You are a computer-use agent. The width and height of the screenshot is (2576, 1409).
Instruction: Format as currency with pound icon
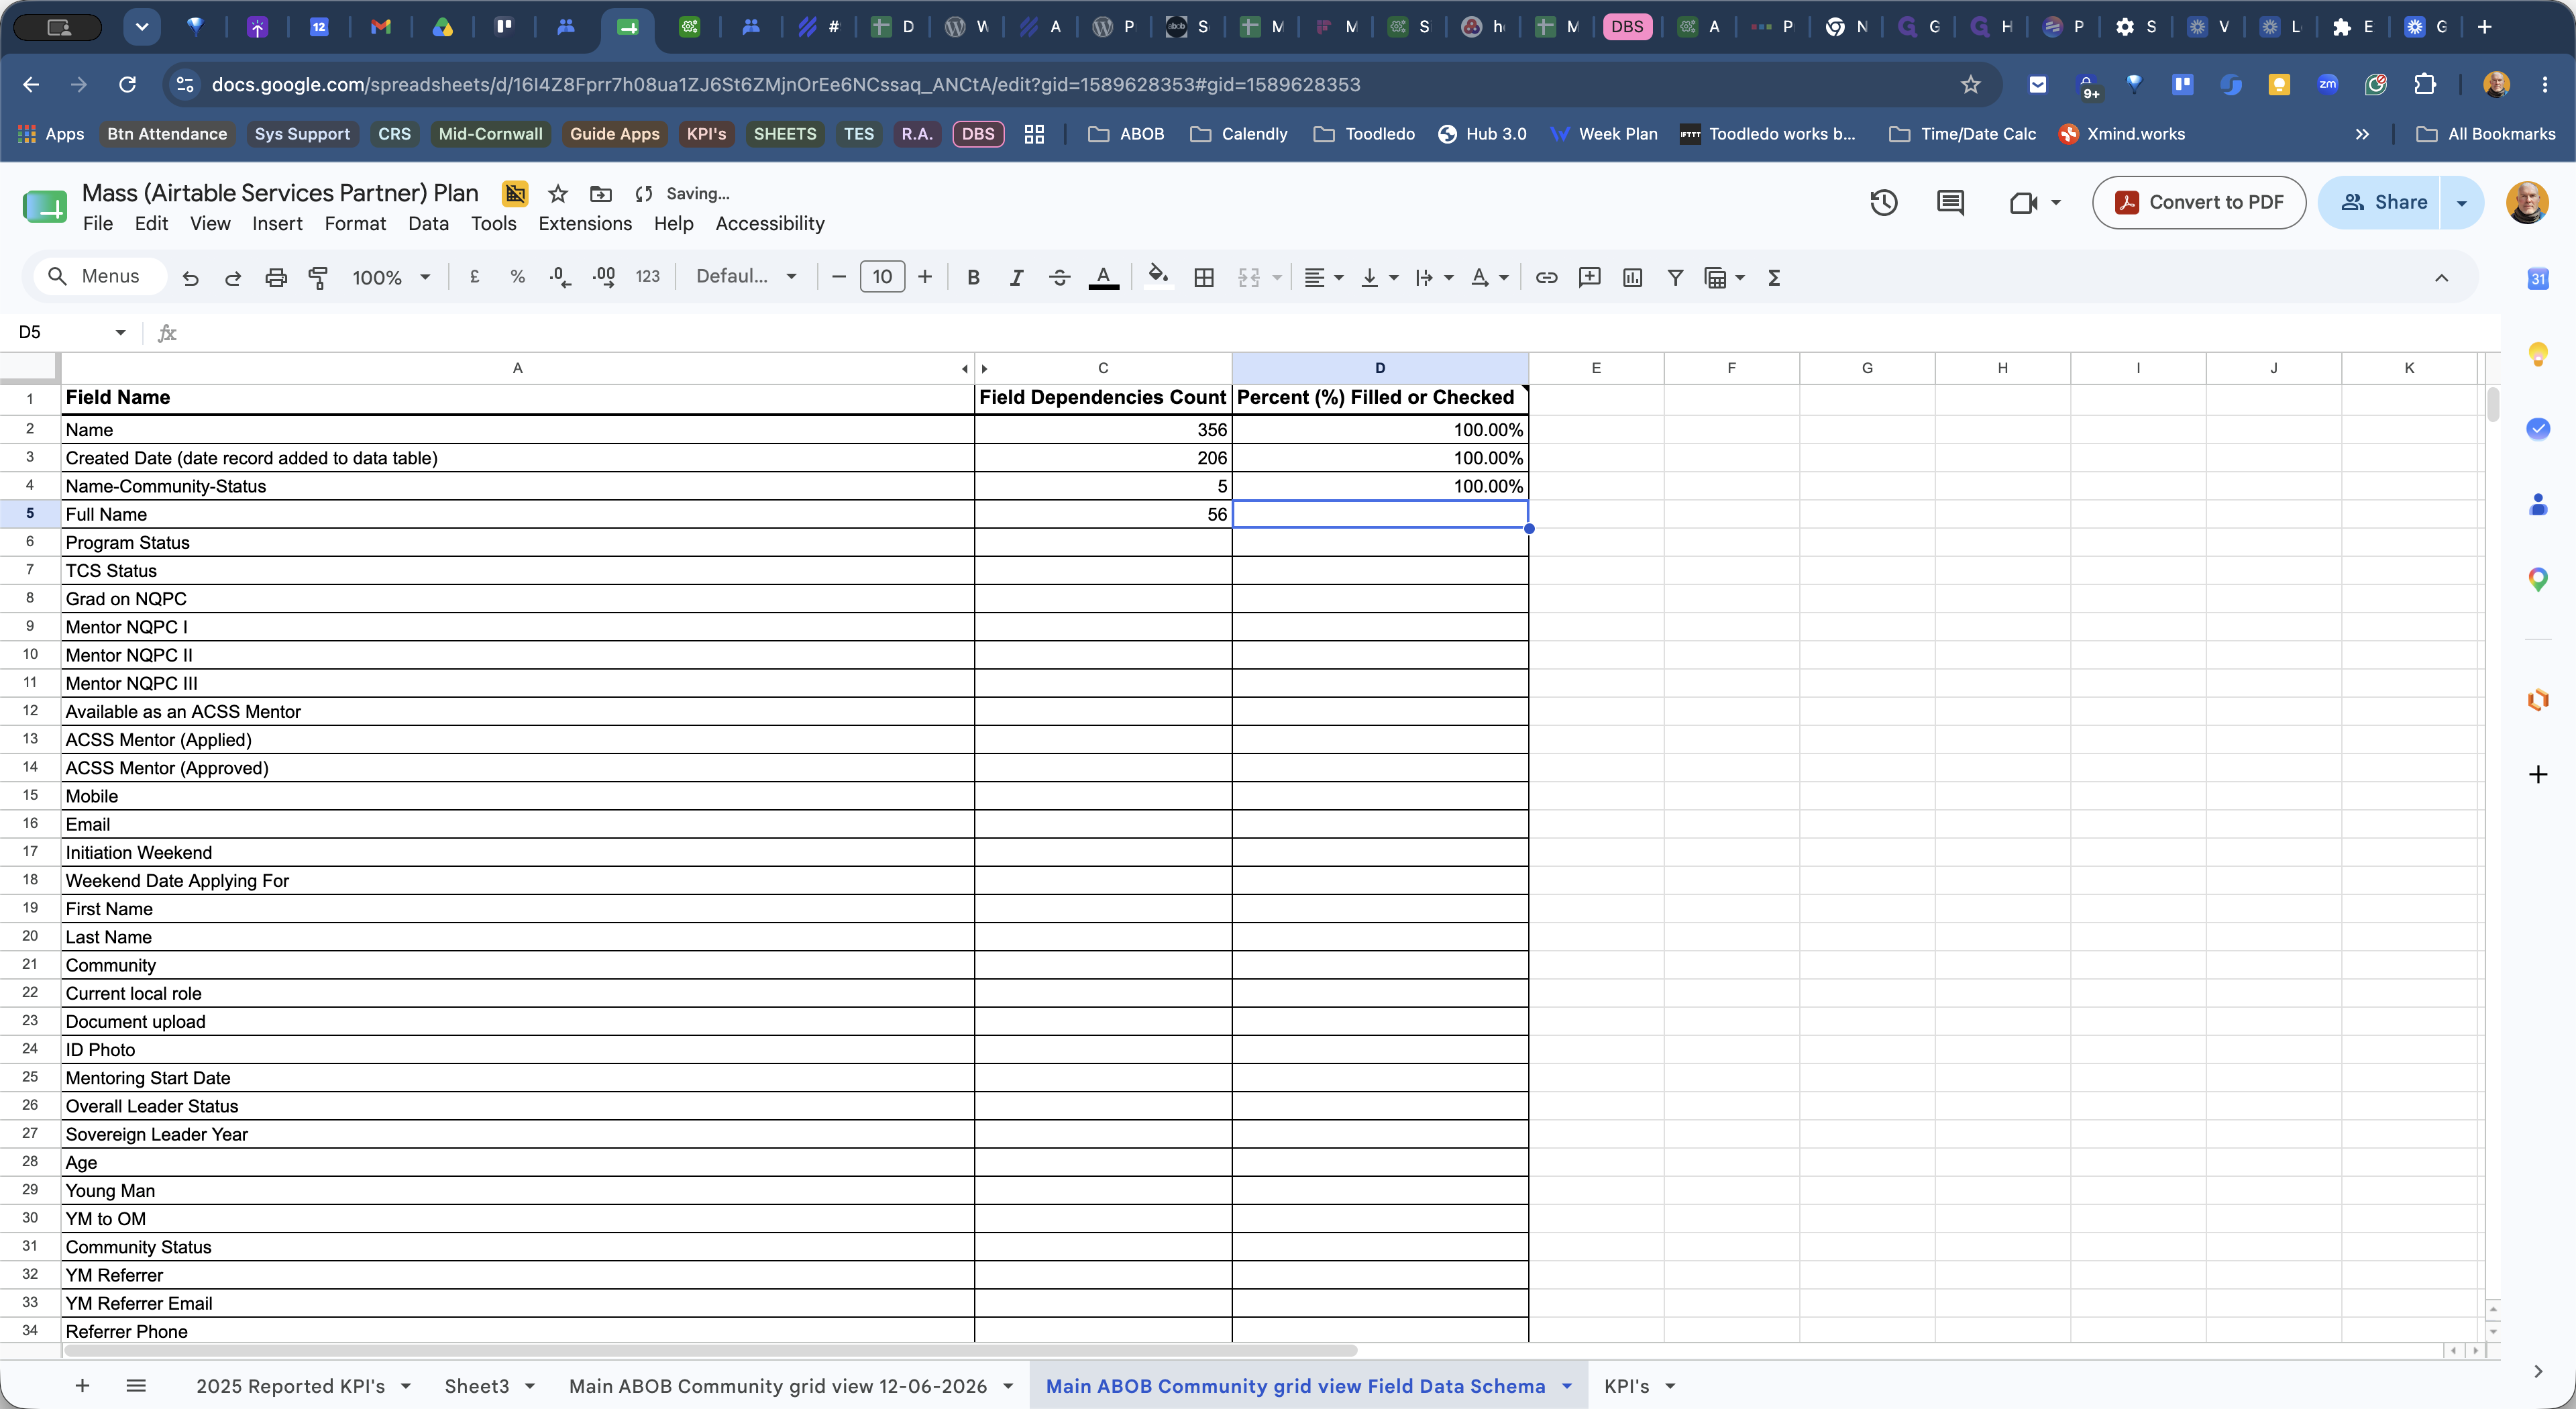click(475, 277)
